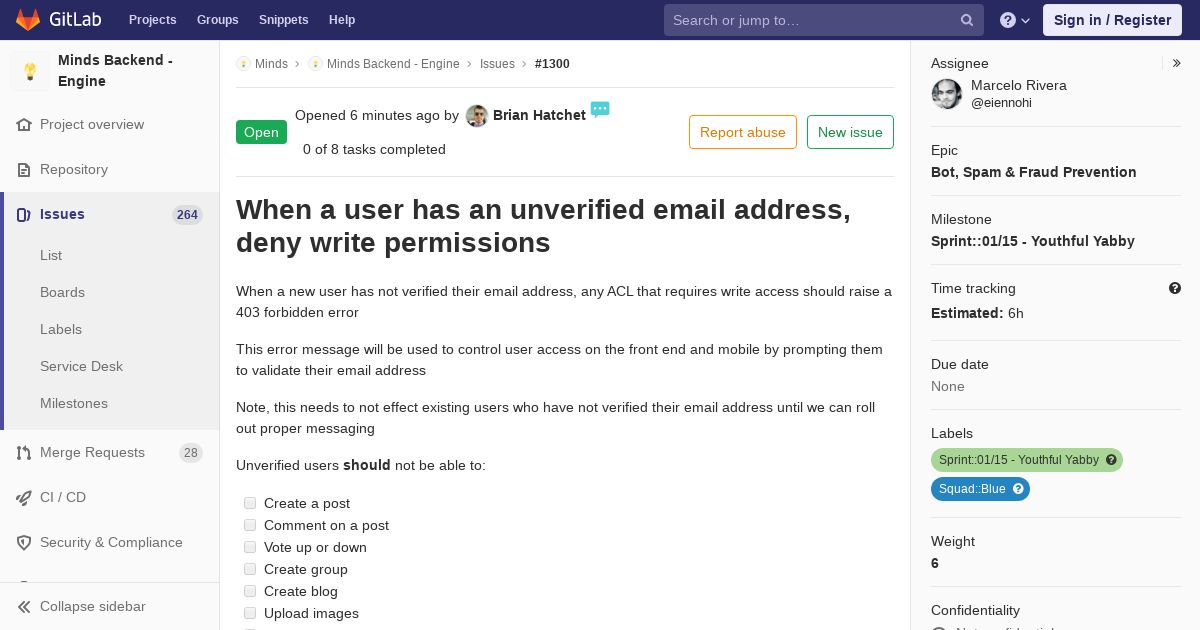This screenshot has width=1200, height=630.
Task: Collapse the right sidebar with double chevron
Action: click(x=1177, y=63)
